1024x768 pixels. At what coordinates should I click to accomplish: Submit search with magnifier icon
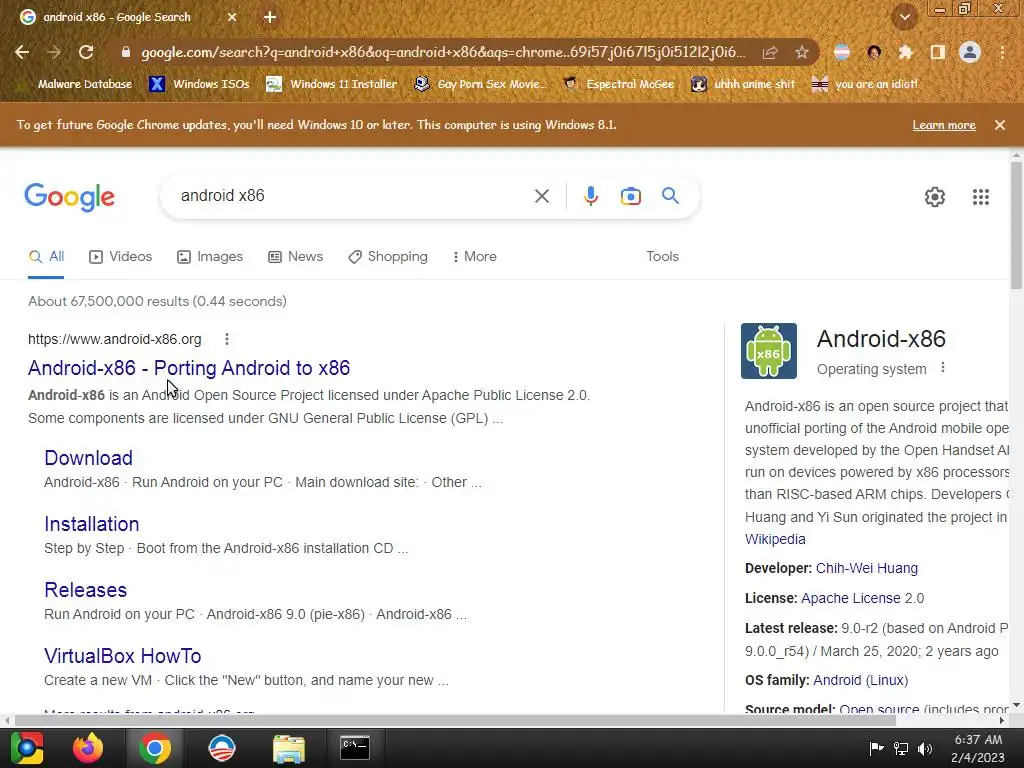670,195
